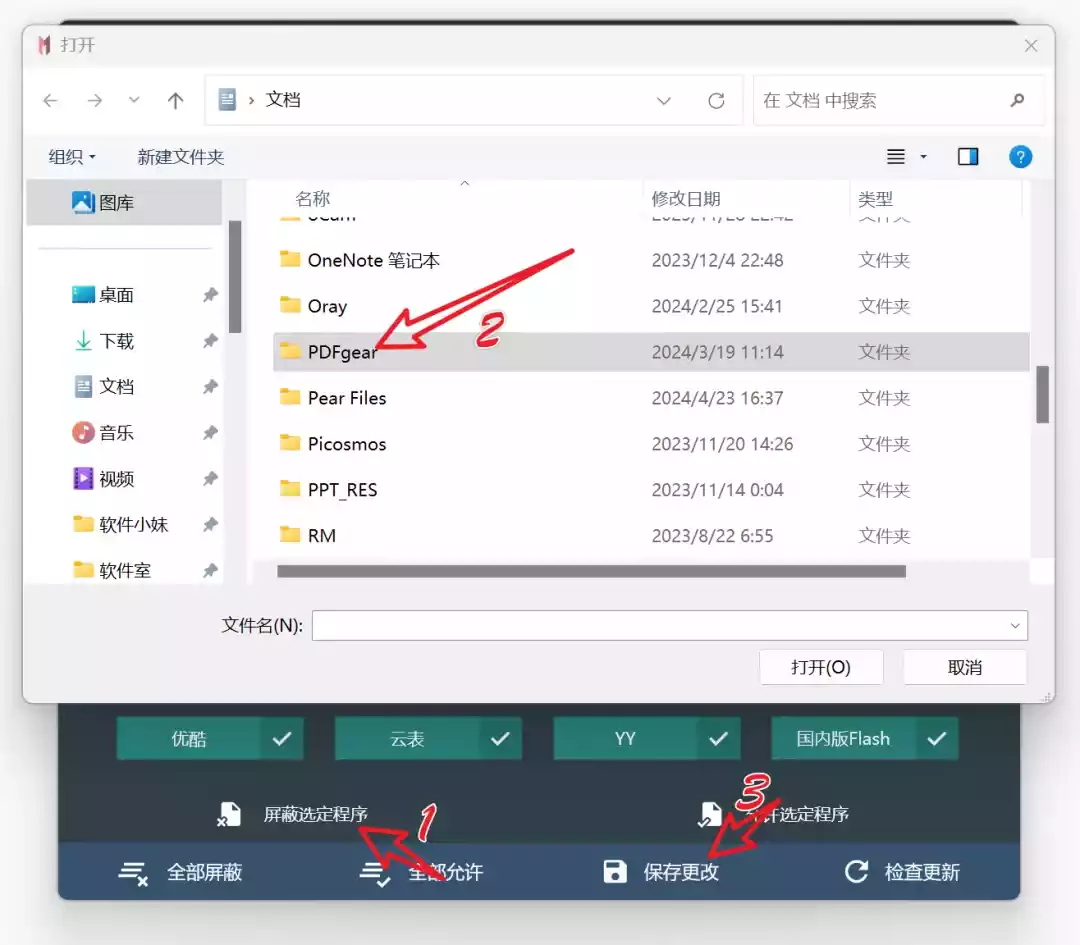The image size is (1080, 945).
Task: Click 检查更新 refresh icon
Action: (856, 871)
